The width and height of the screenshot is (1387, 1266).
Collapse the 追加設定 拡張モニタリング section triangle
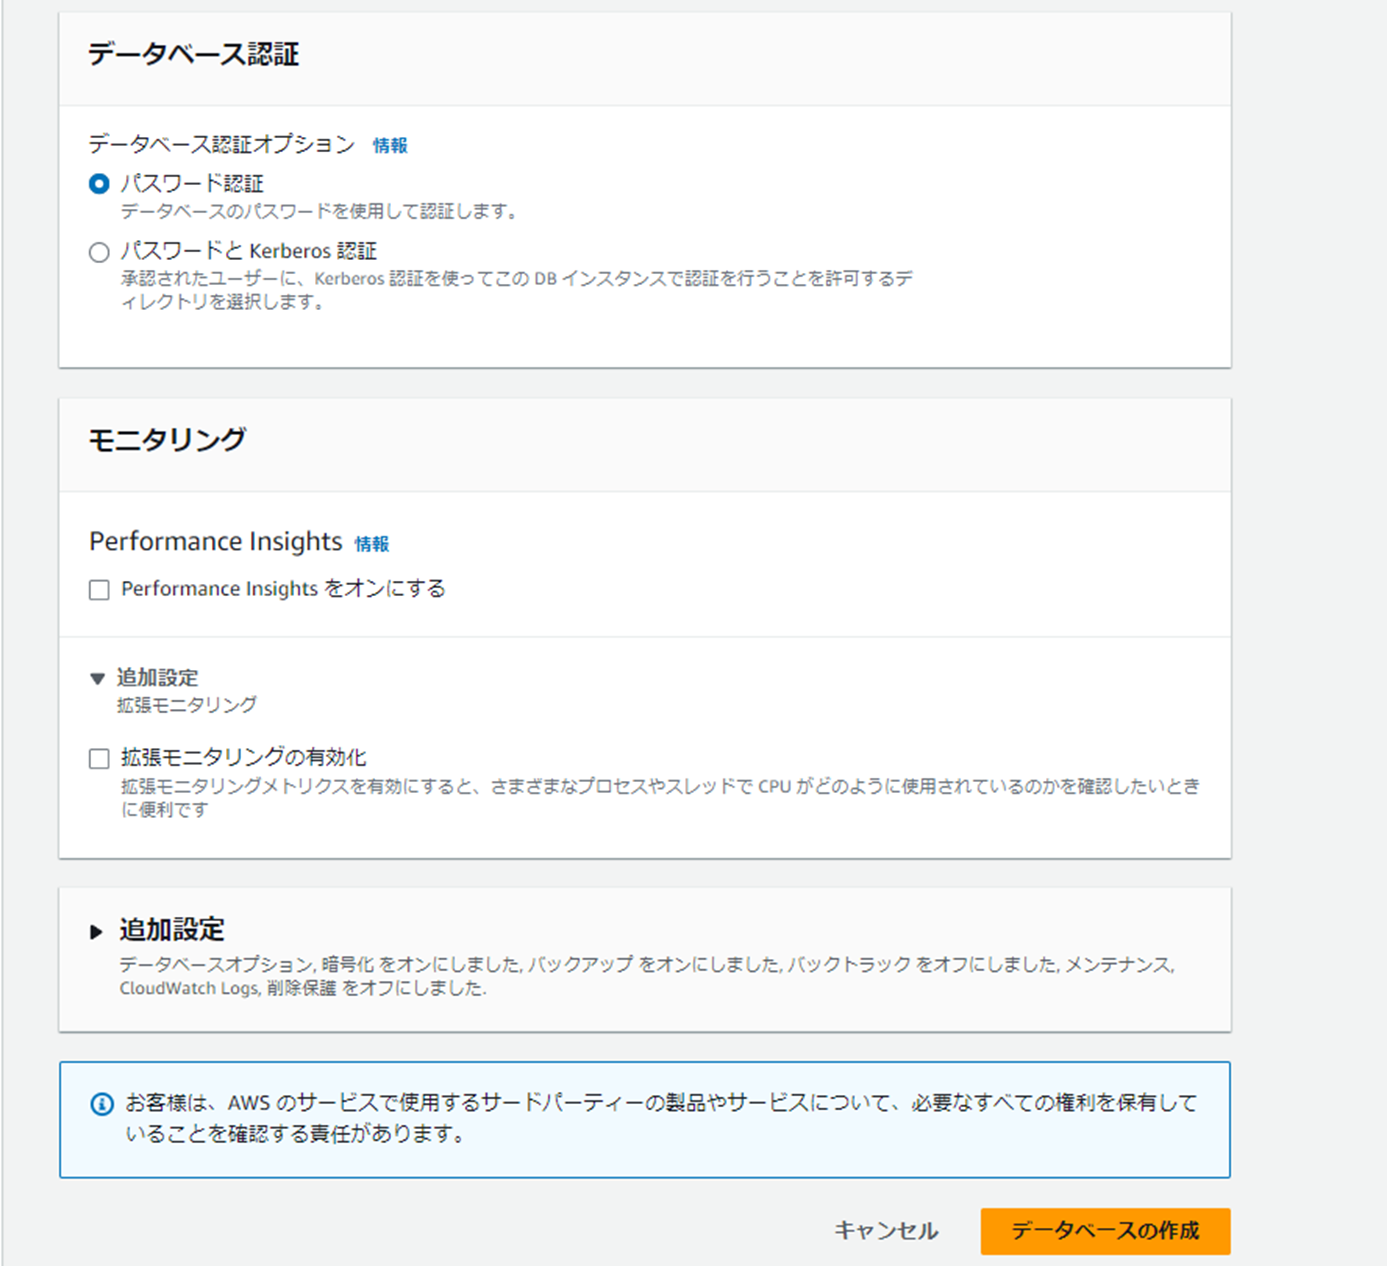(x=97, y=678)
